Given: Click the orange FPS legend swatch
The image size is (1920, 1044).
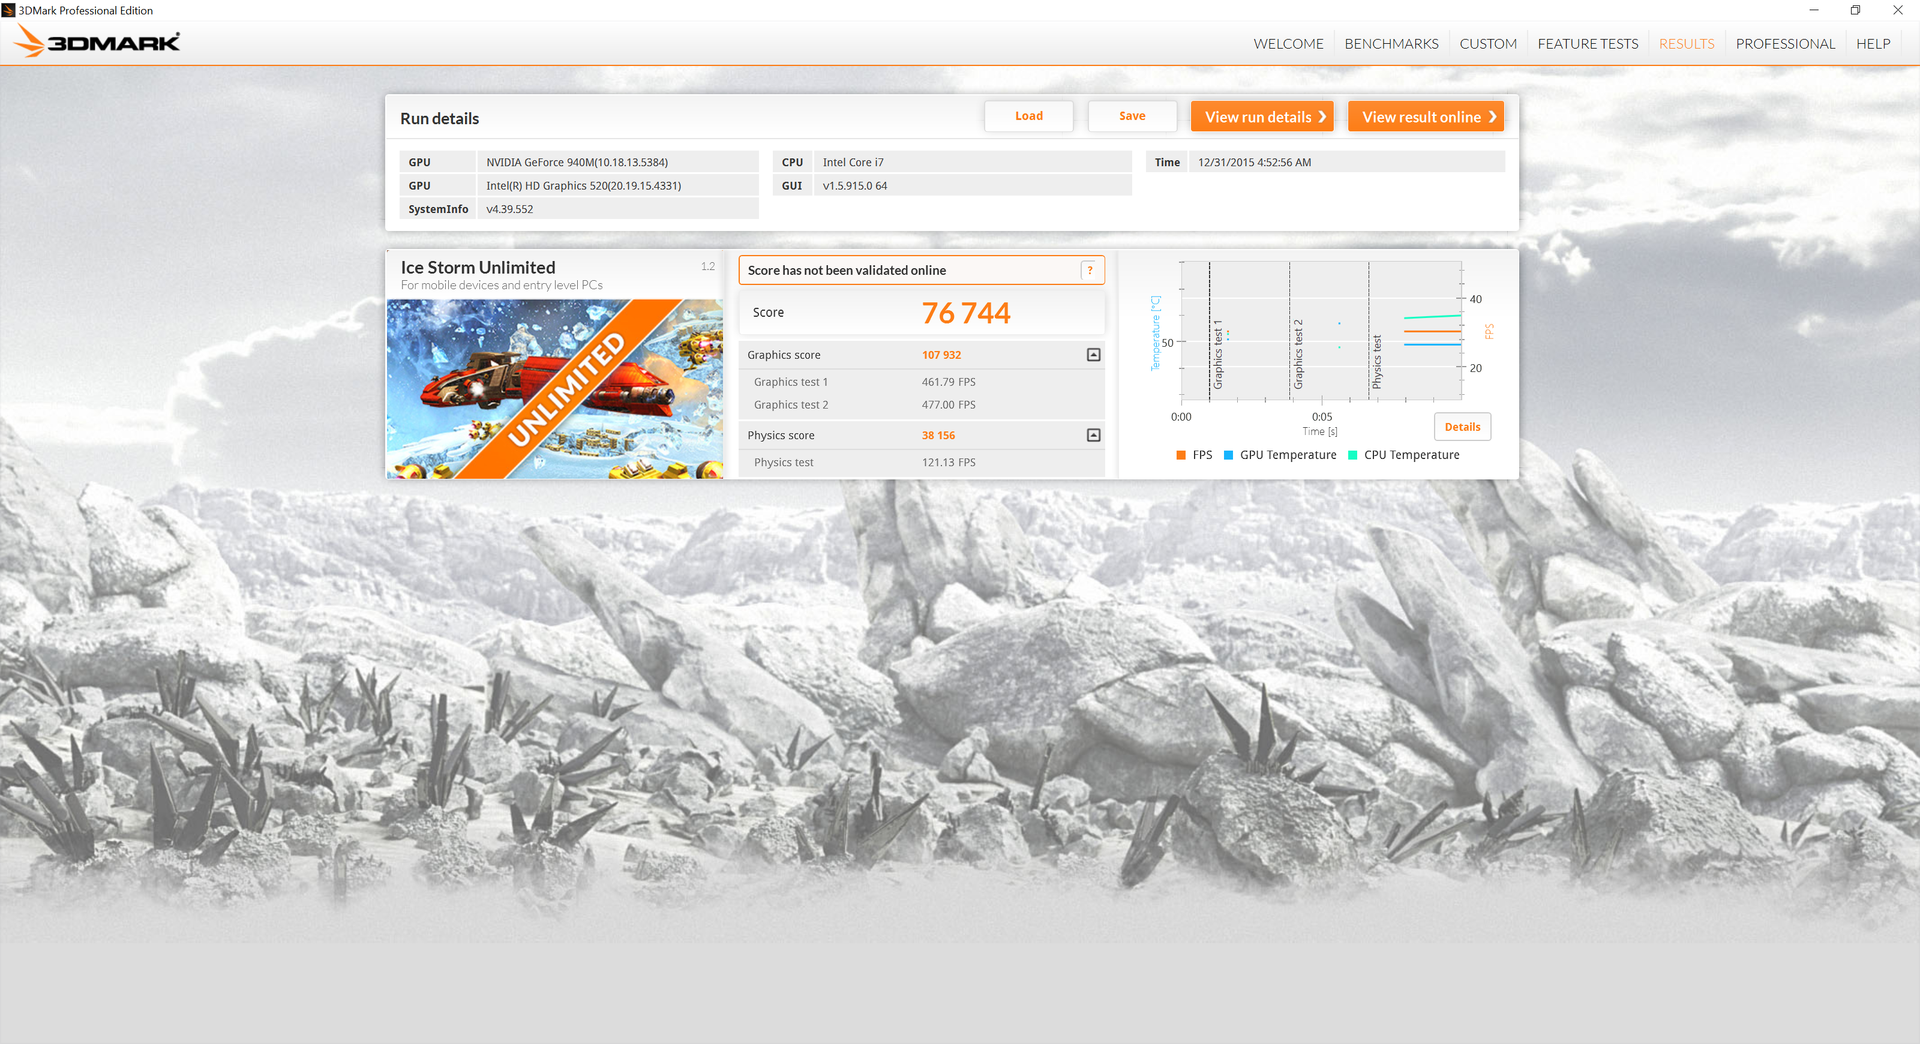Looking at the screenshot, I should tap(1181, 455).
